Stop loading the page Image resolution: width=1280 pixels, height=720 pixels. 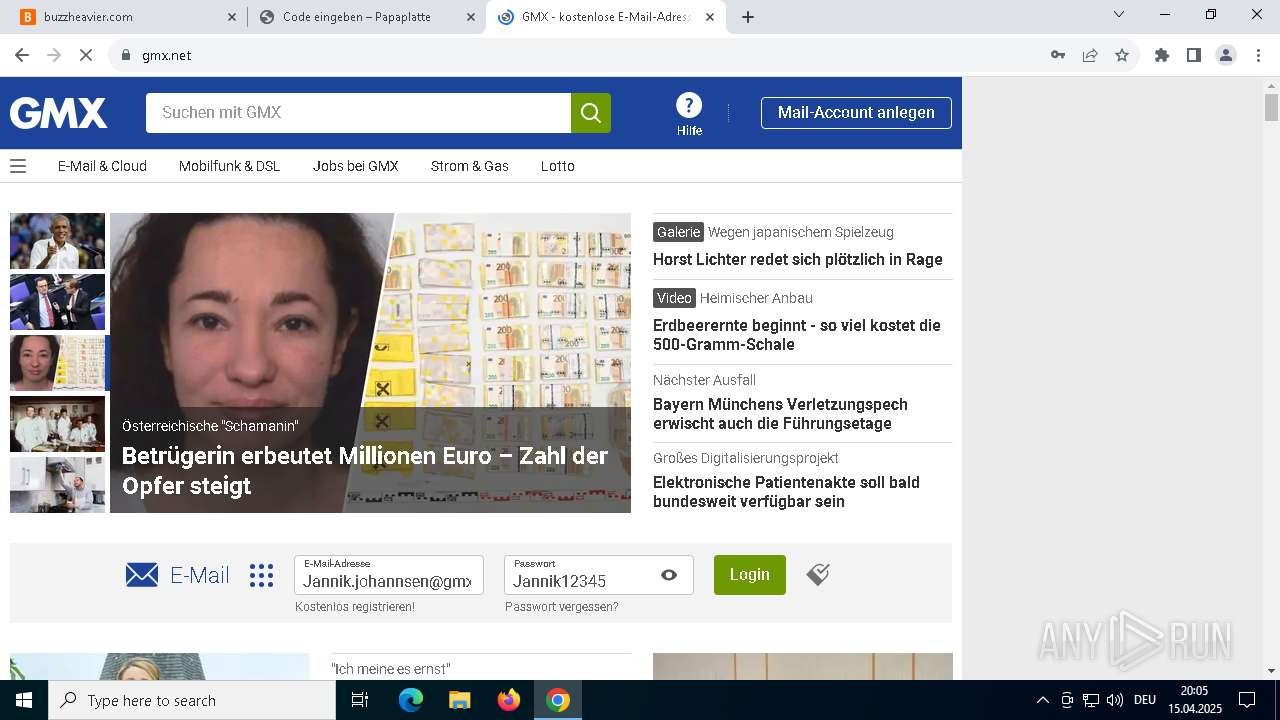point(86,55)
